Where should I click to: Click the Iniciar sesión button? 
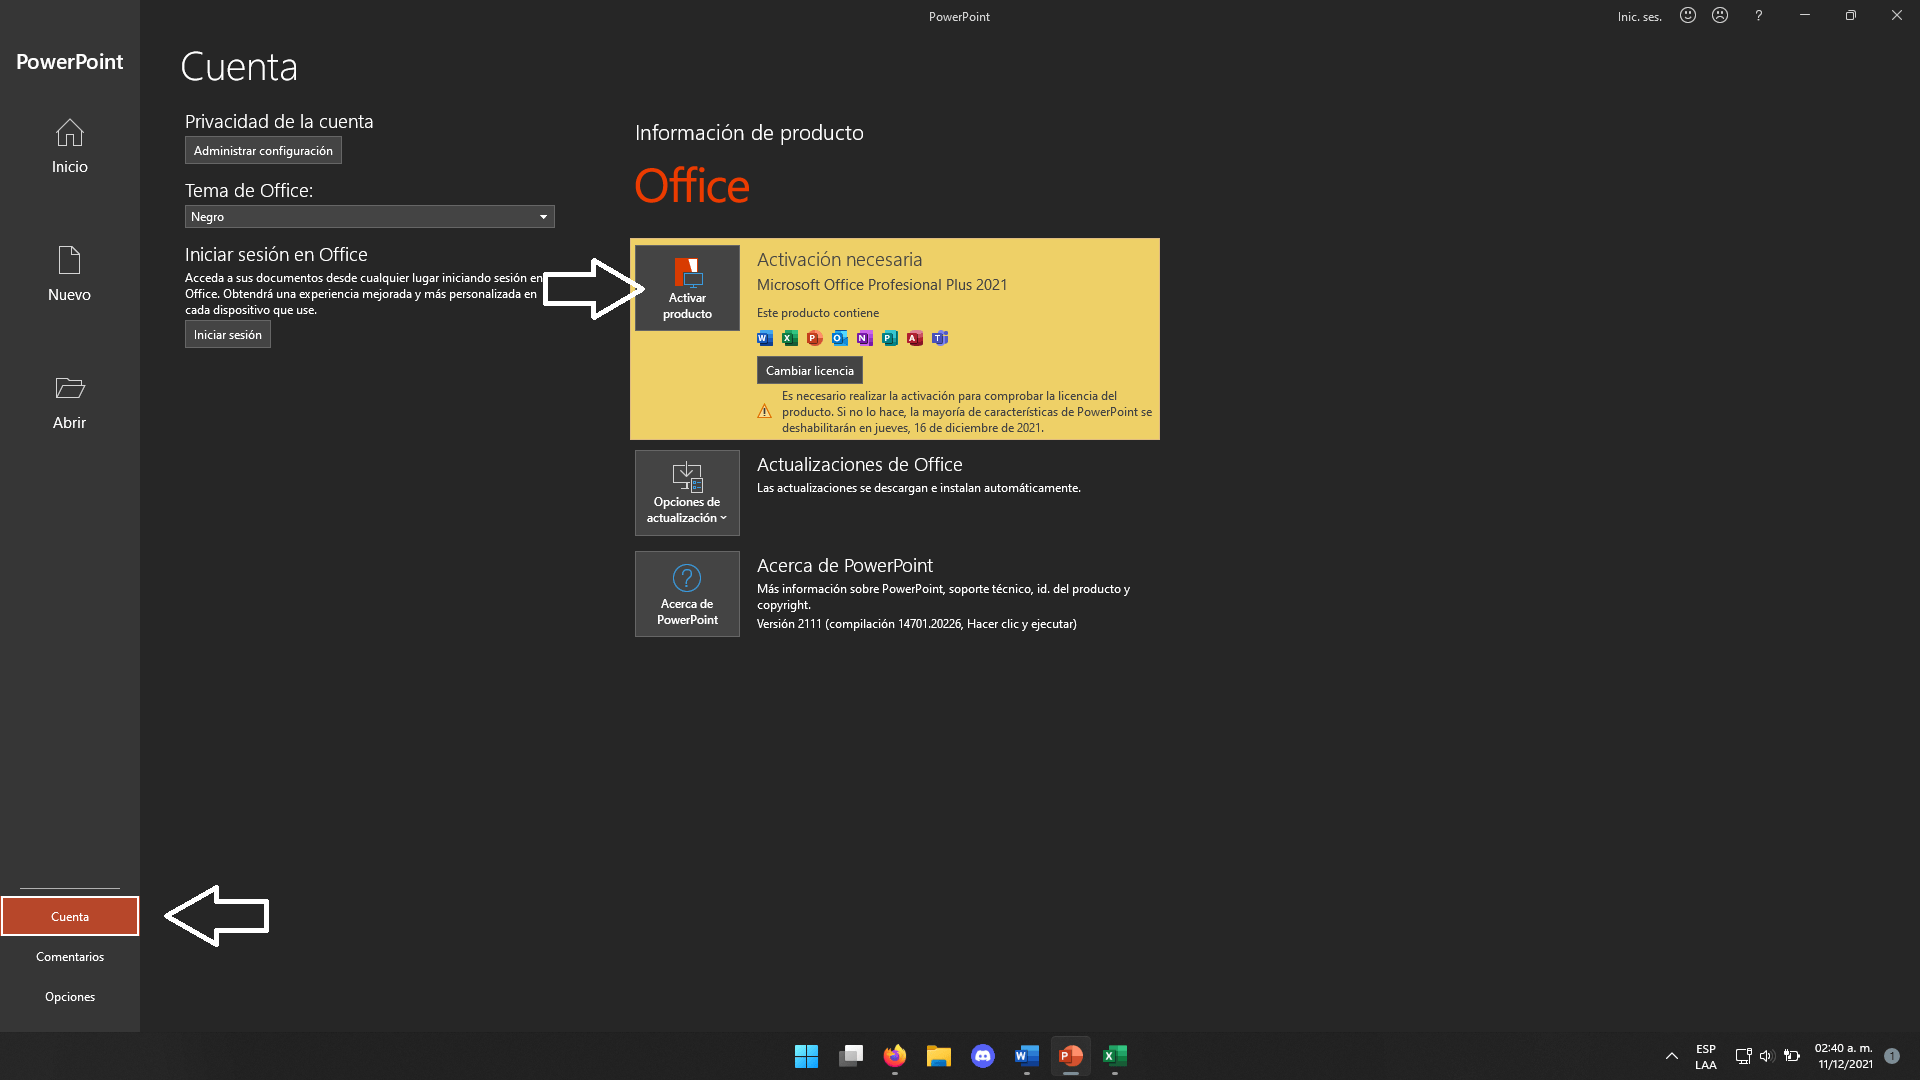[x=227, y=334]
